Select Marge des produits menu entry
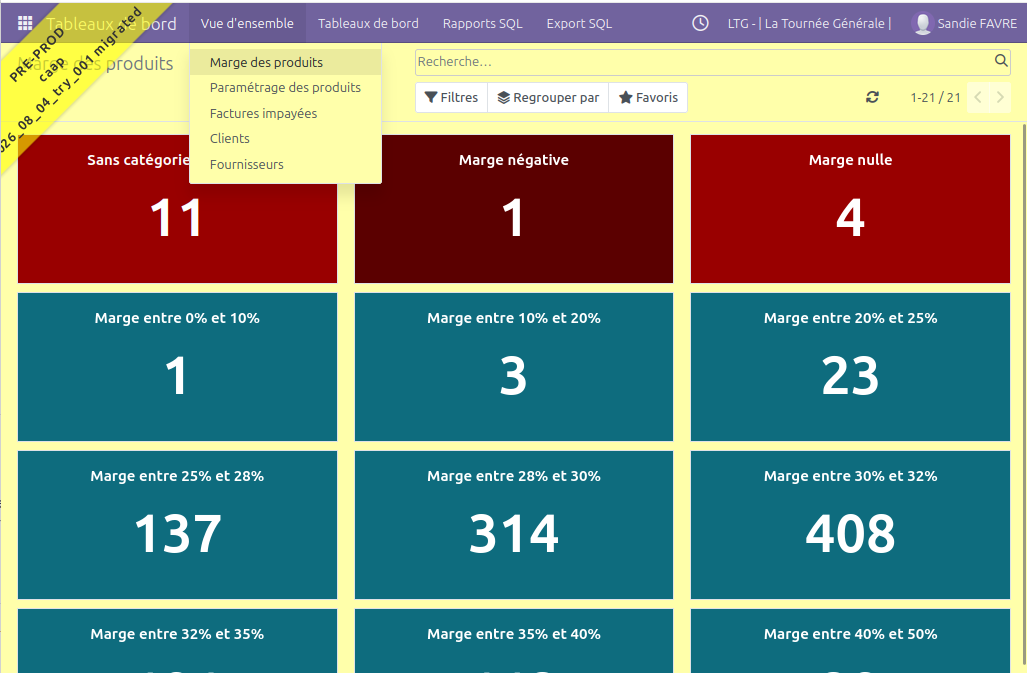 coord(285,62)
